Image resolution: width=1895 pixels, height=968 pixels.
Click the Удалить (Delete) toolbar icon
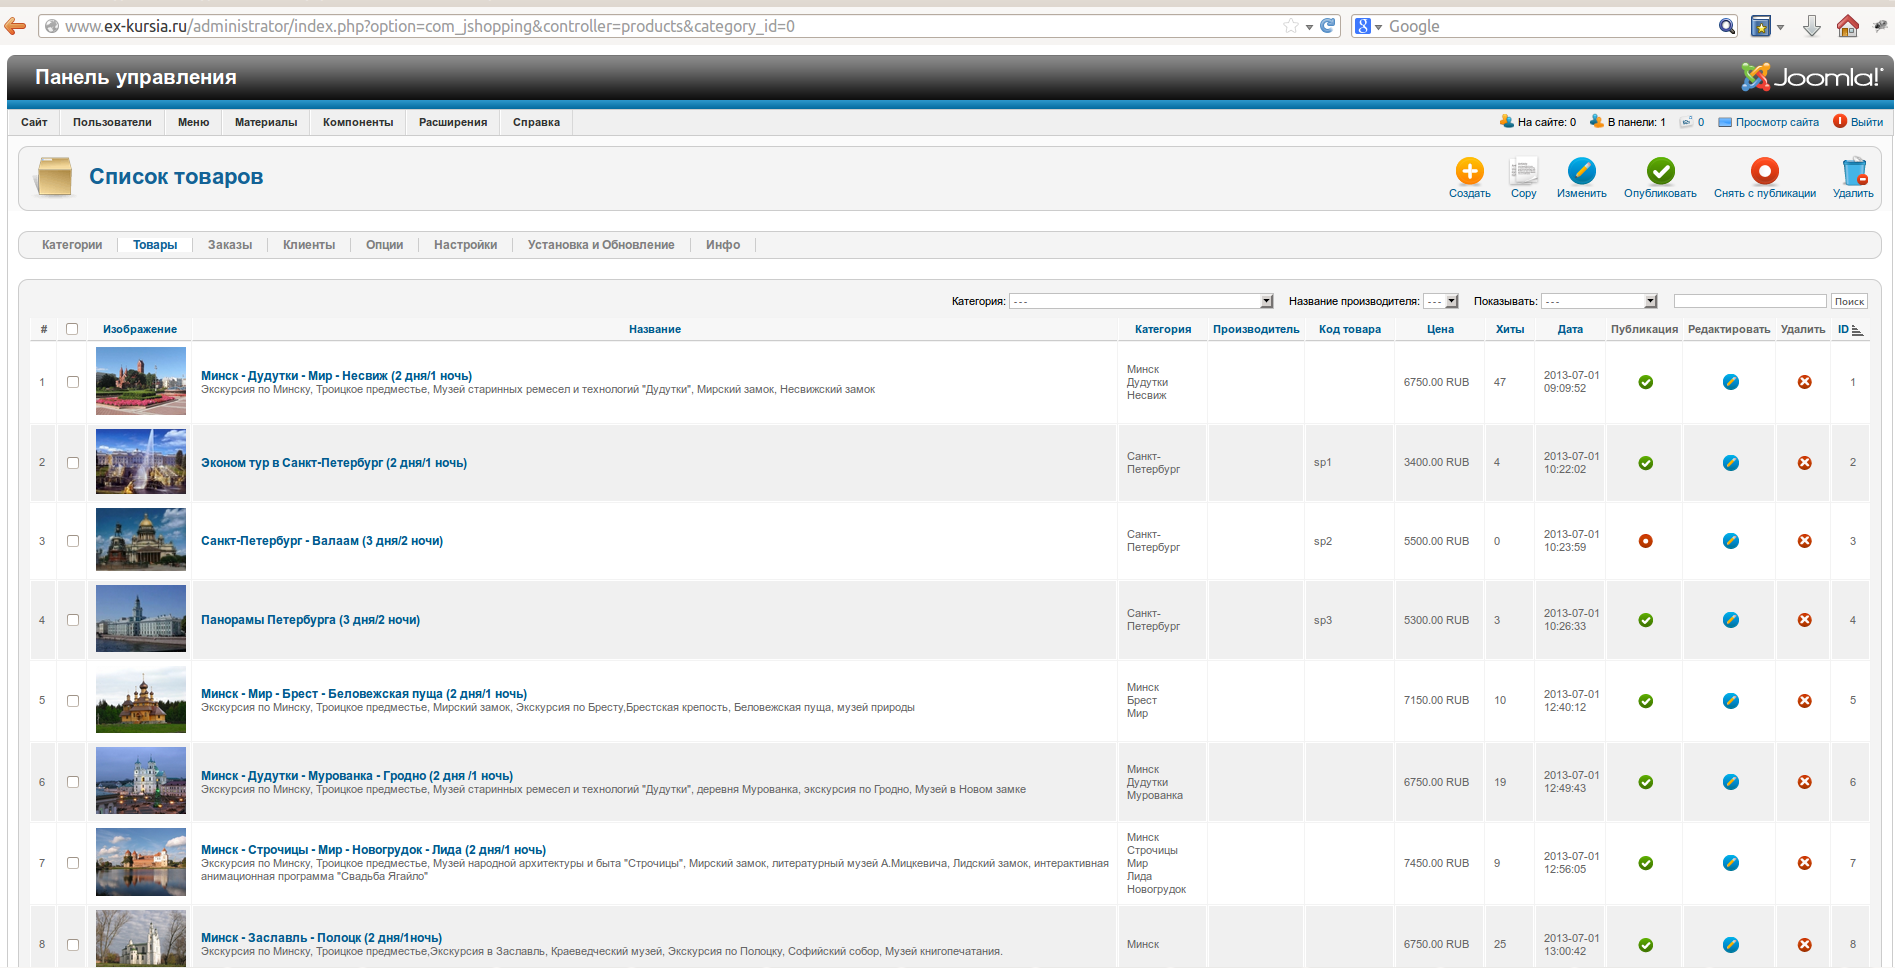(1853, 171)
